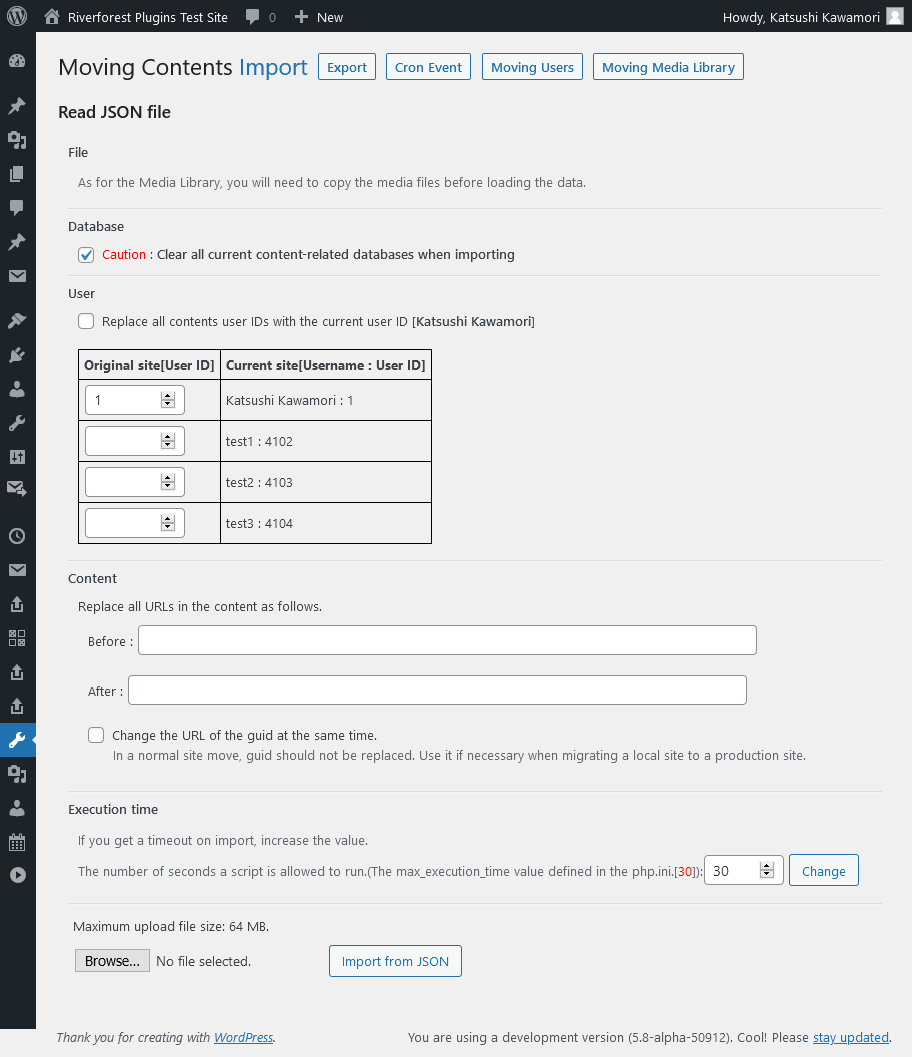Switch to the Cron Event tab
This screenshot has width=912, height=1057.
pos(428,68)
